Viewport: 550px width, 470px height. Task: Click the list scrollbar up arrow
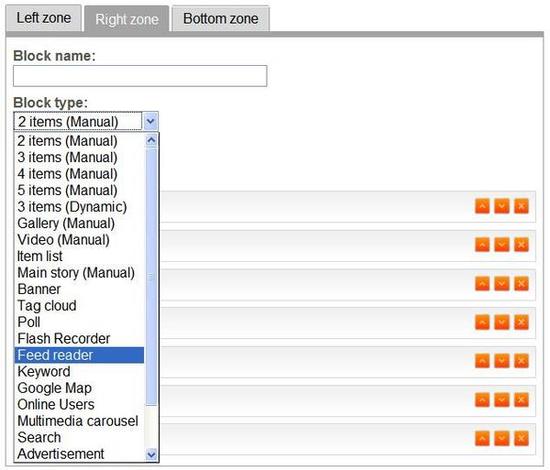point(151,141)
